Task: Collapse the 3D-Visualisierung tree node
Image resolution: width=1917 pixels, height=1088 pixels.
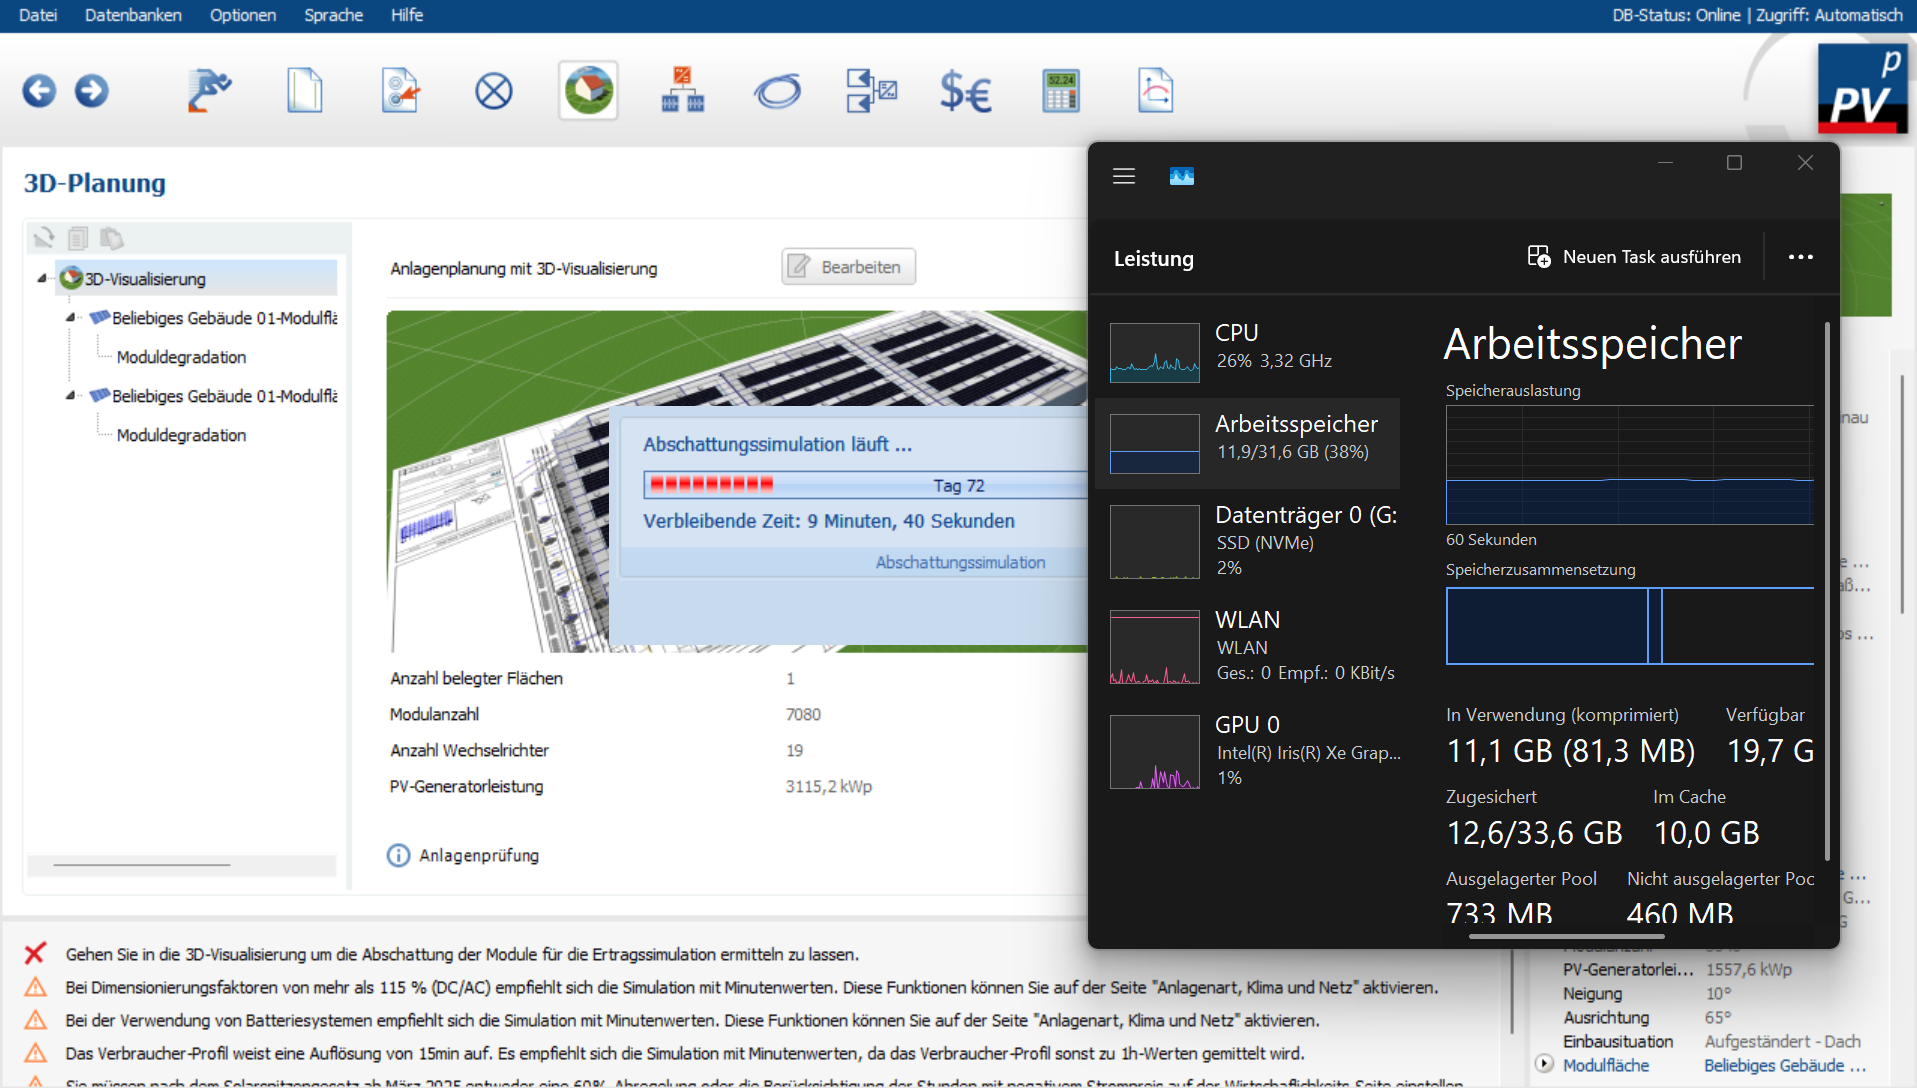Action: pyautogui.click(x=42, y=278)
